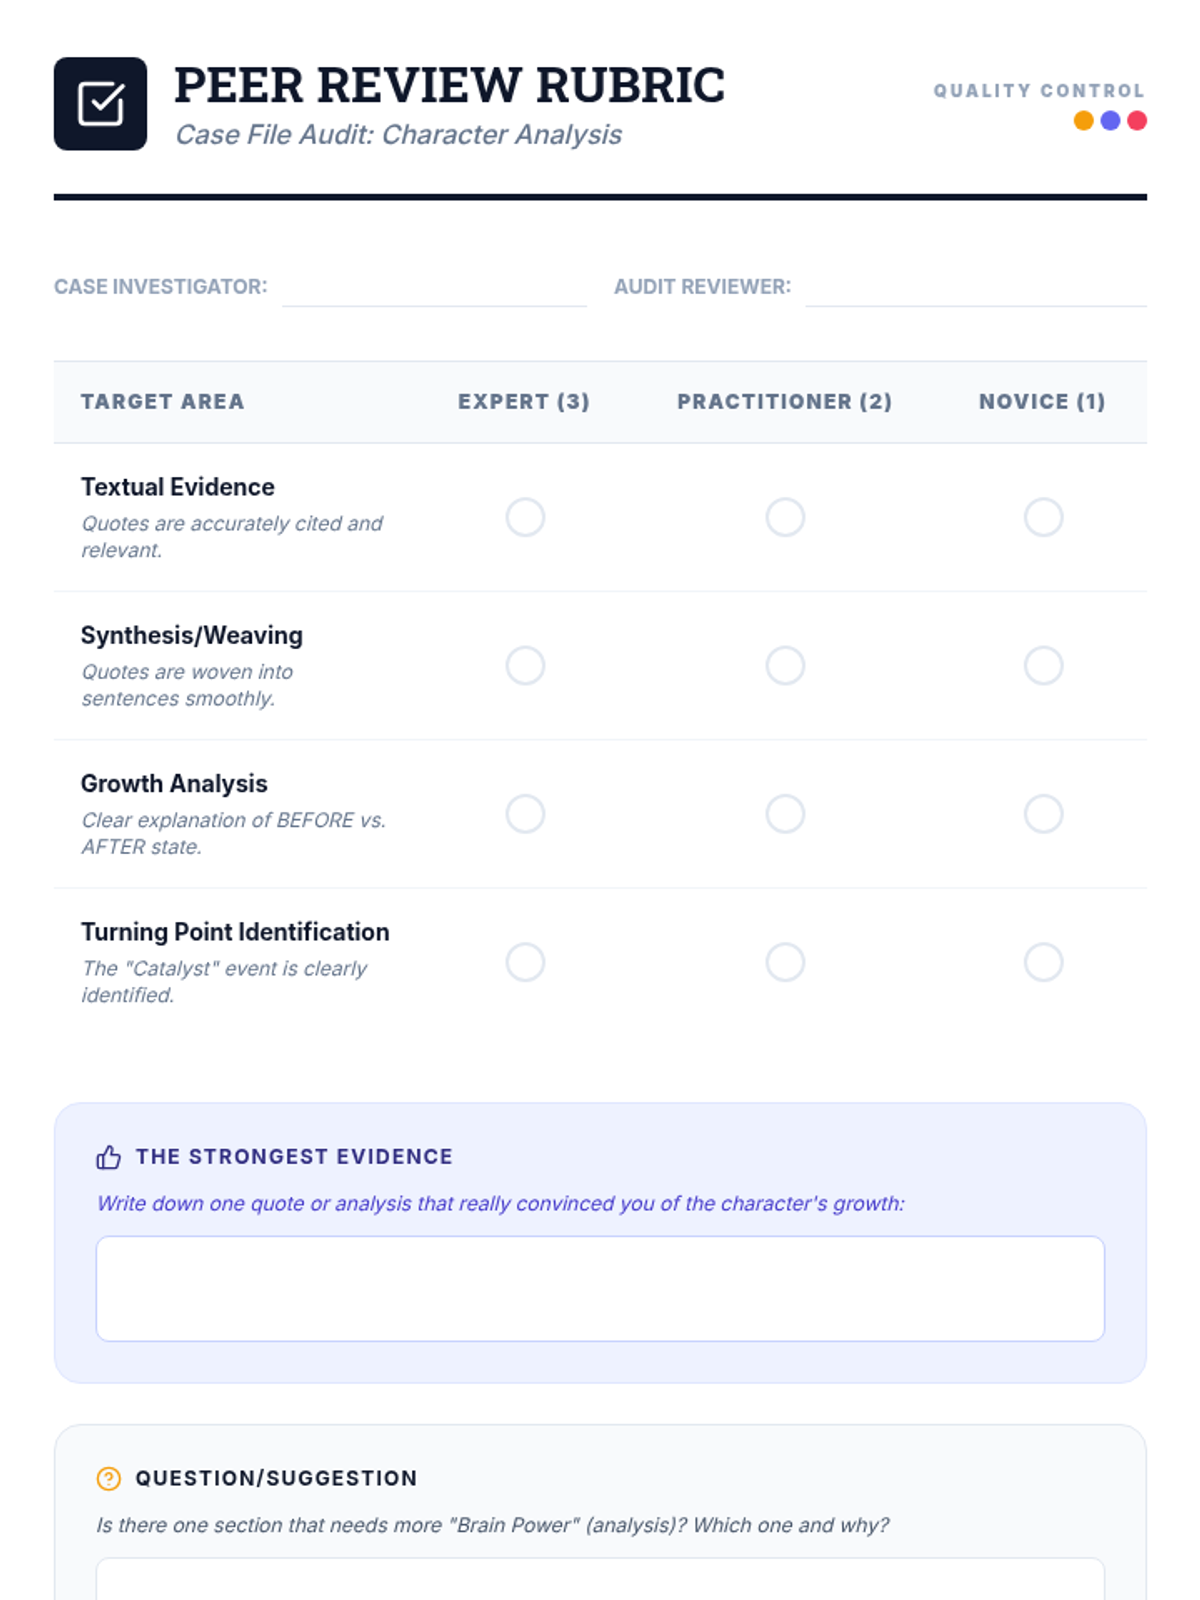Click the red Quality Control dot

(1137, 121)
